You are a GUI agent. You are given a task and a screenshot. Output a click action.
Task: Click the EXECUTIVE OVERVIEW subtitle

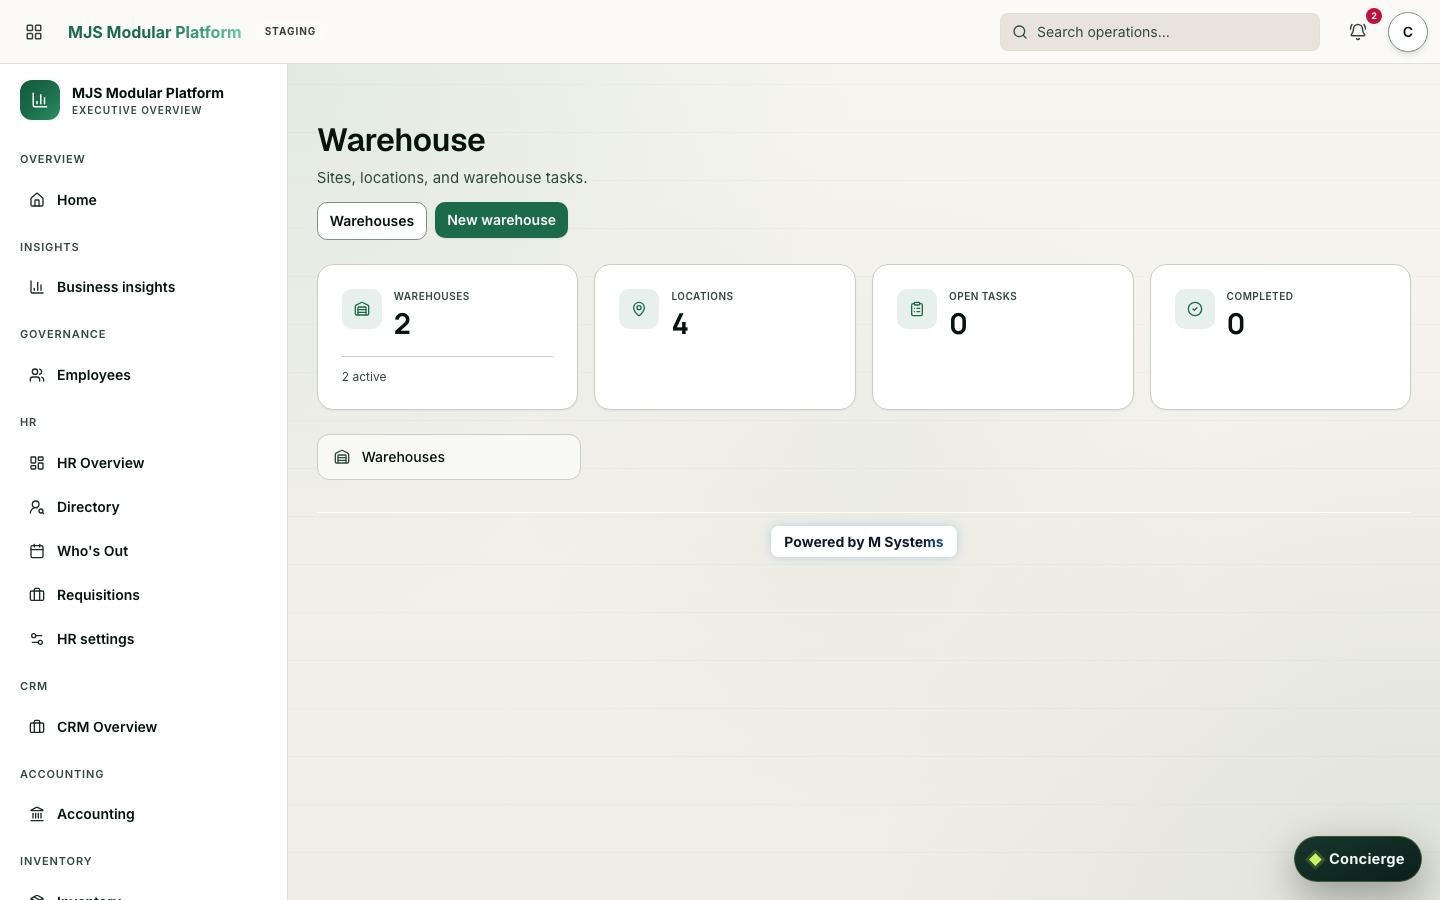137,111
